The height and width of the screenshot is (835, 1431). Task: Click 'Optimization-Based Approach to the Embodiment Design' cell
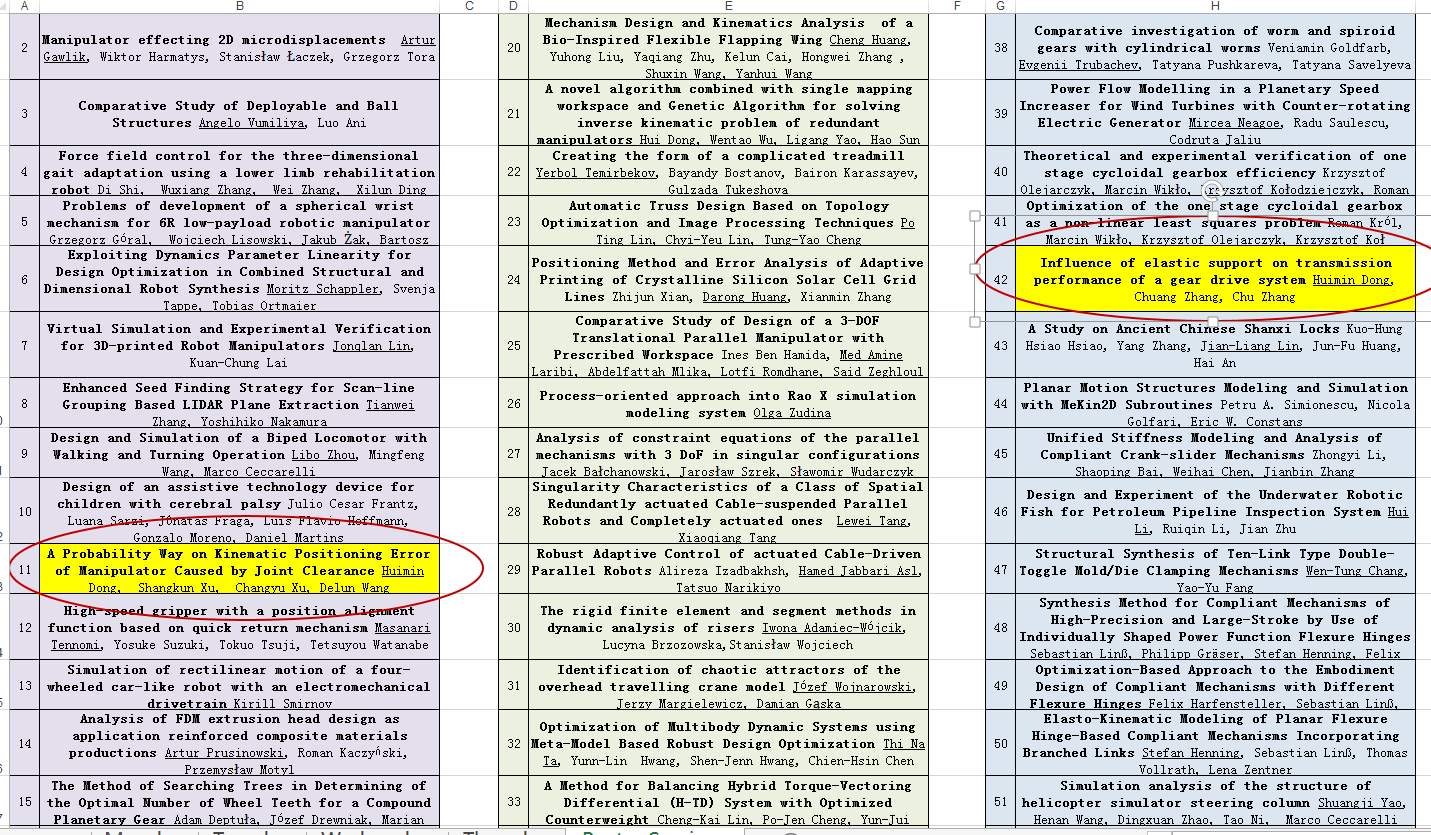point(1215,686)
